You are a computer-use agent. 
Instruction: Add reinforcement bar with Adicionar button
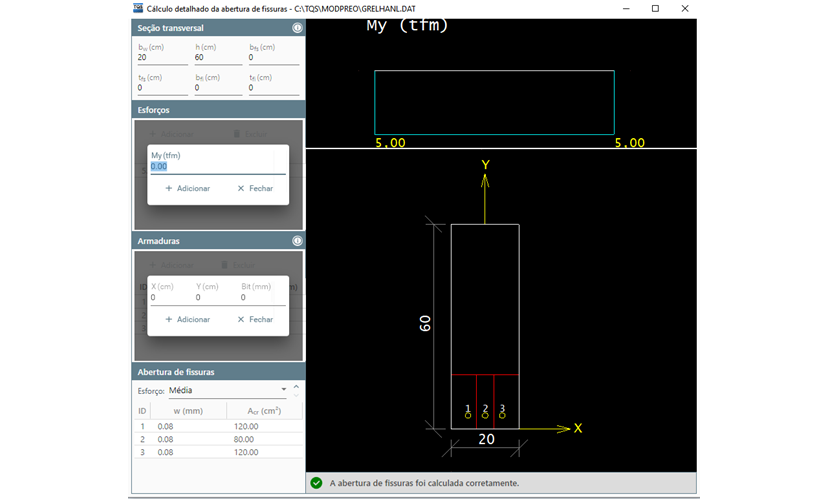pos(187,319)
